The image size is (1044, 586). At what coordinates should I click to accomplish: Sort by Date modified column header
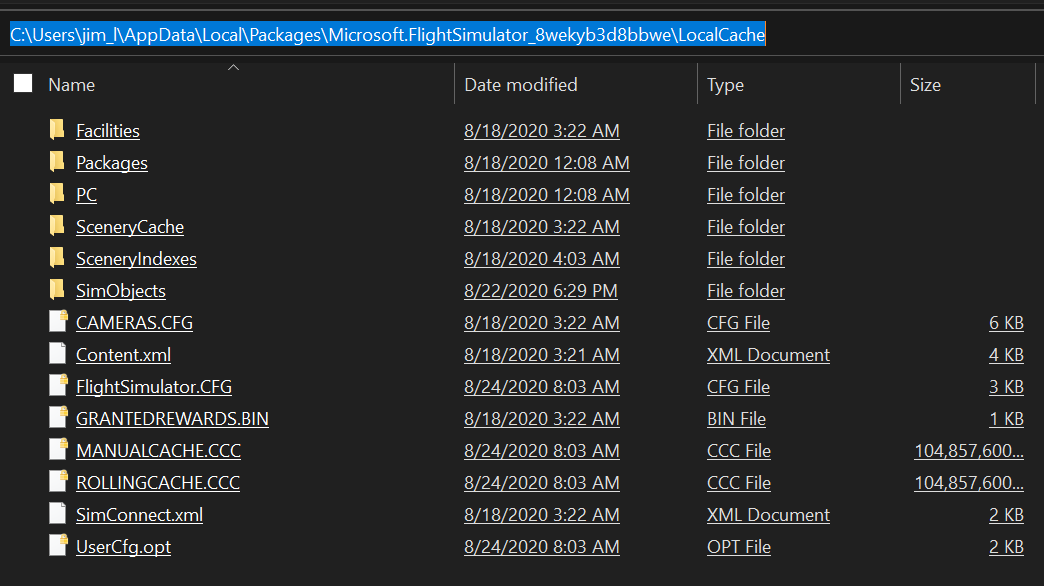[520, 85]
